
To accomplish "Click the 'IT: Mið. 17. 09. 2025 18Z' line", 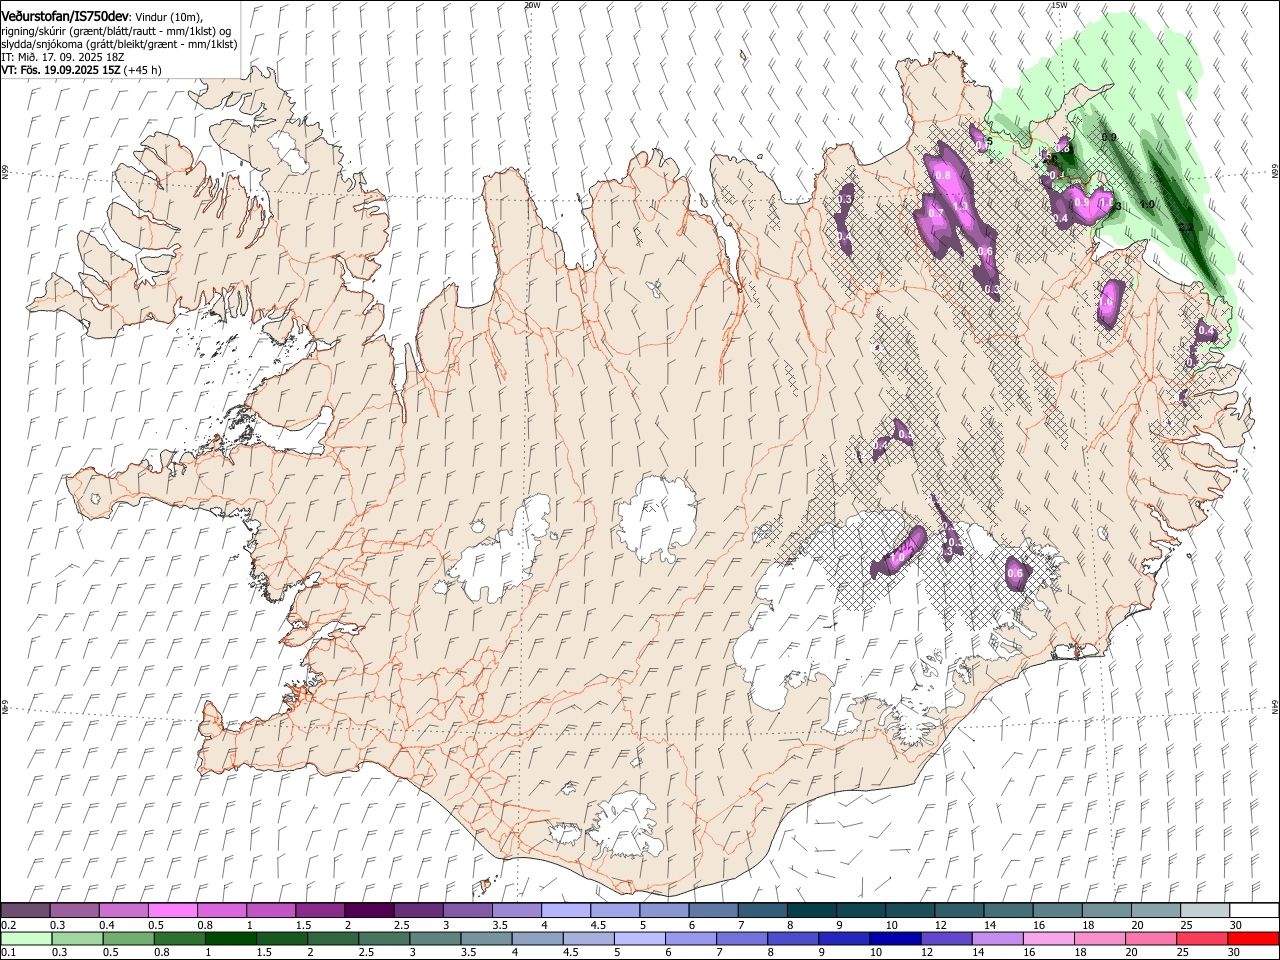I will [x=62, y=57].
